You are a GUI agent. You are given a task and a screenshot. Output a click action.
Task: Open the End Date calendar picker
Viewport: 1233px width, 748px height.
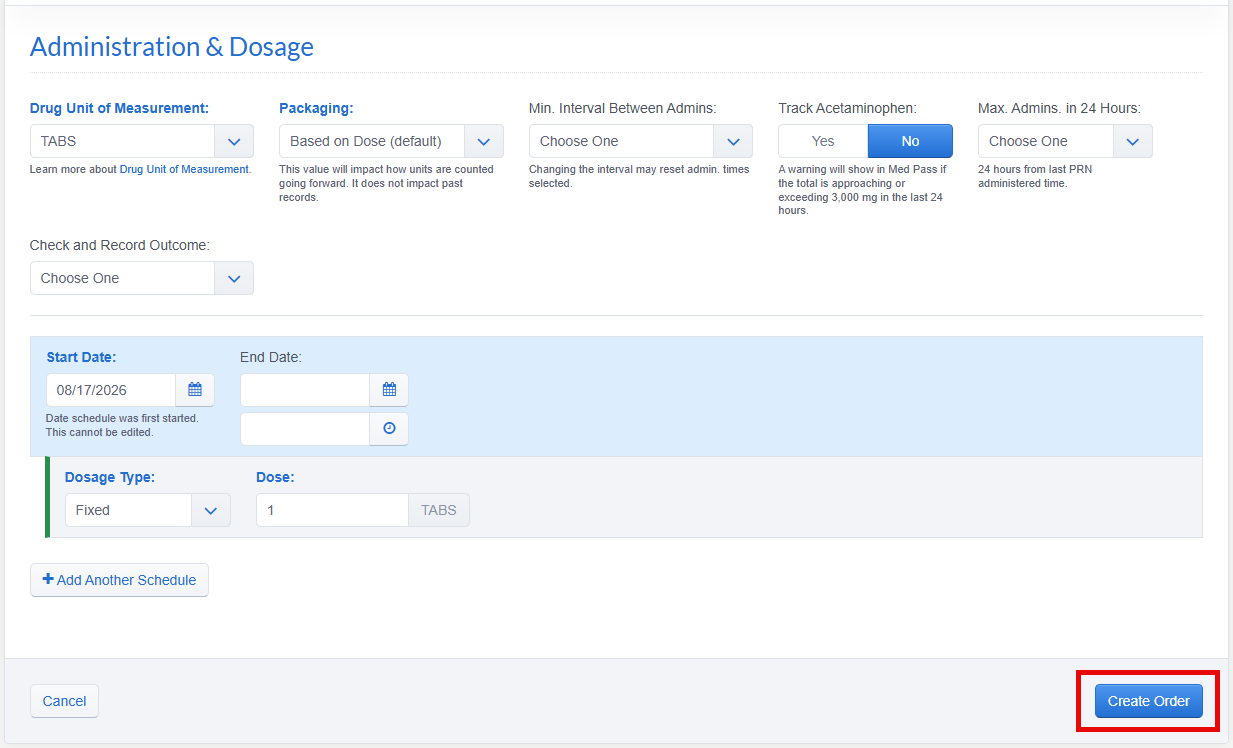(x=389, y=390)
